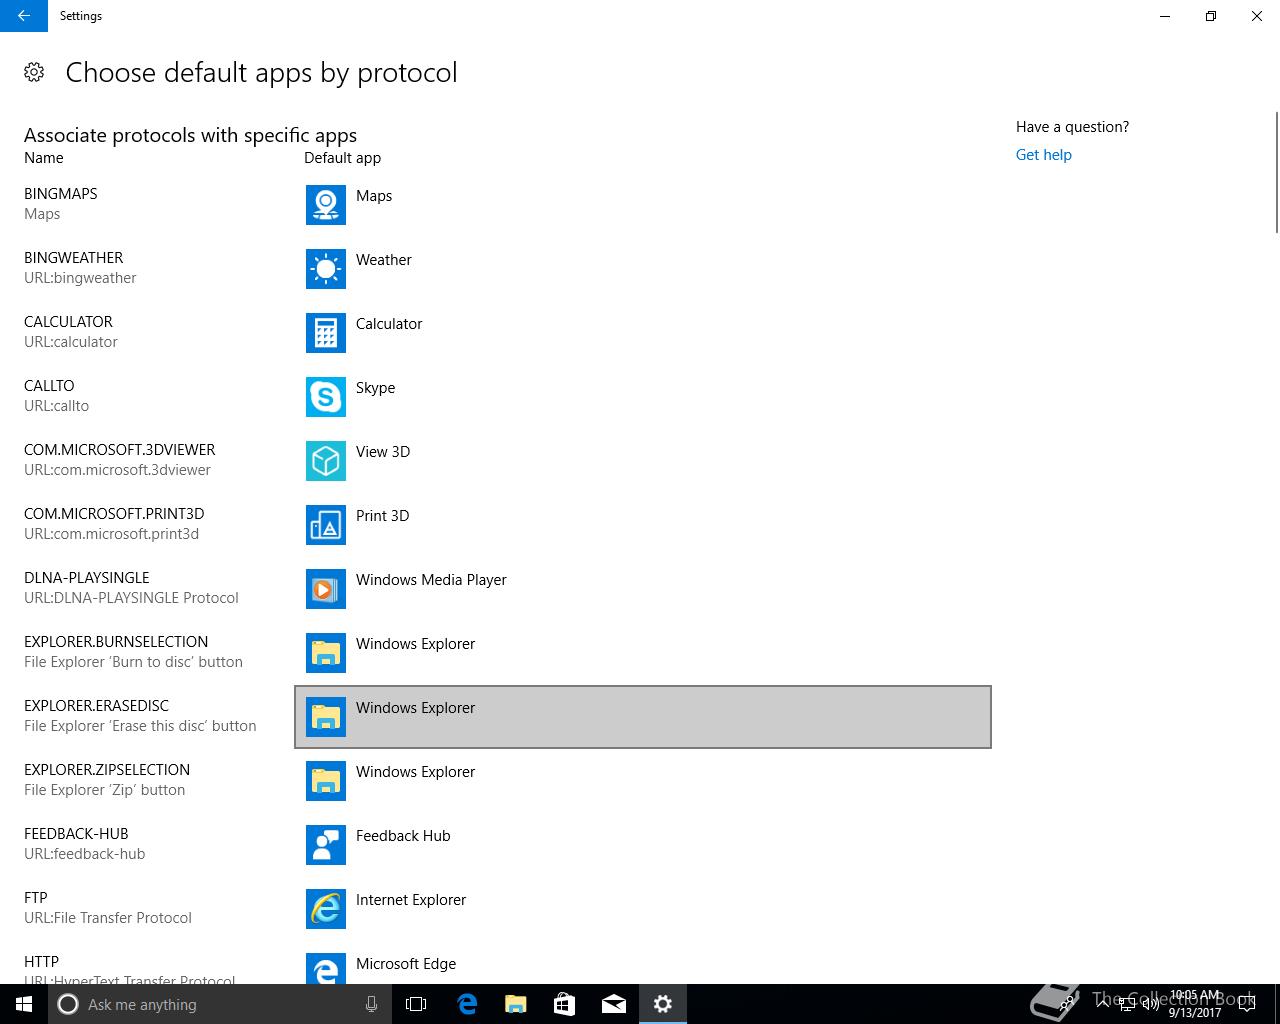
Task: Click the taskbar clock showing 9/13/2017
Action: [1195, 1004]
